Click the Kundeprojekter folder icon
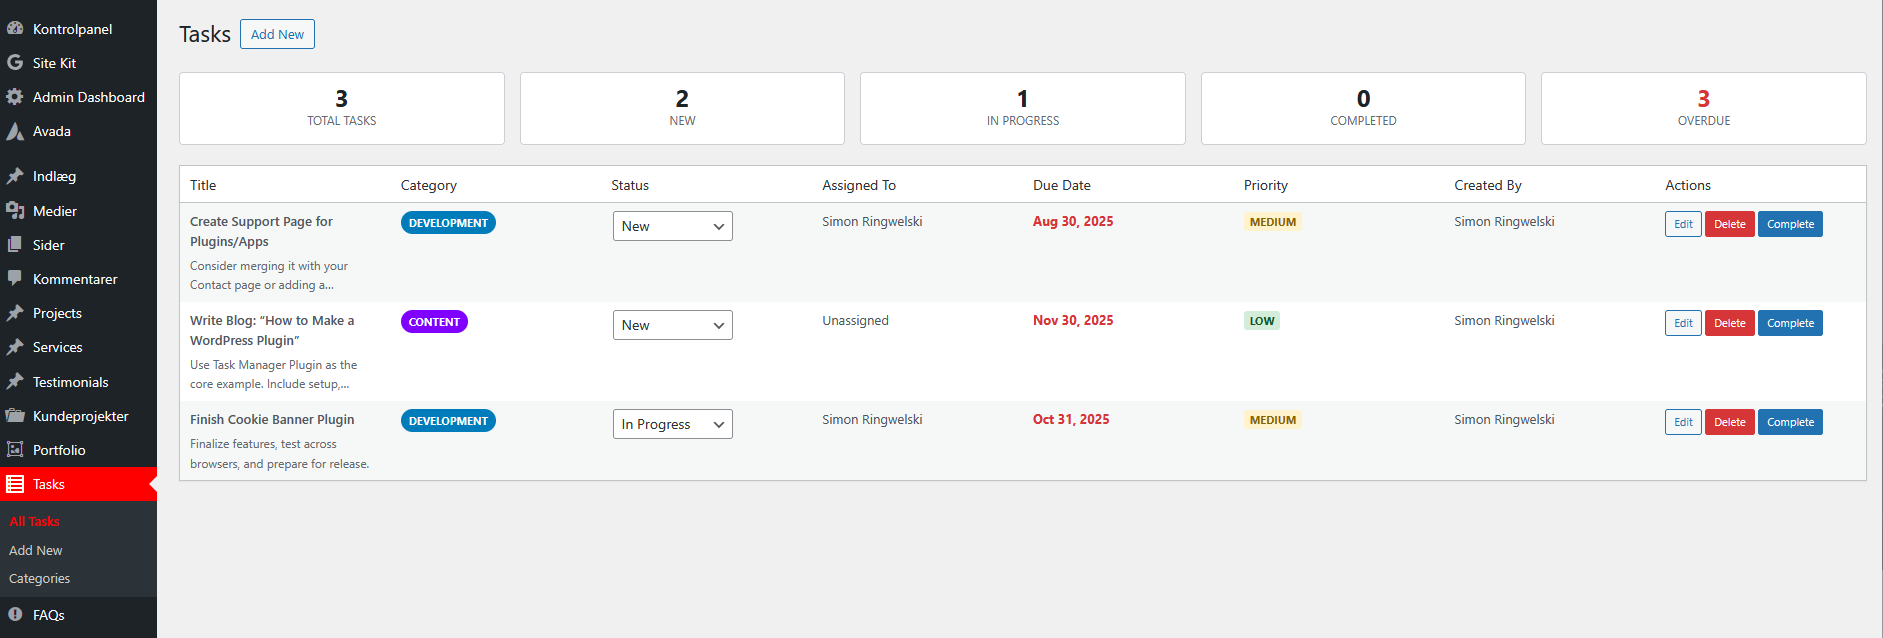 [x=15, y=415]
